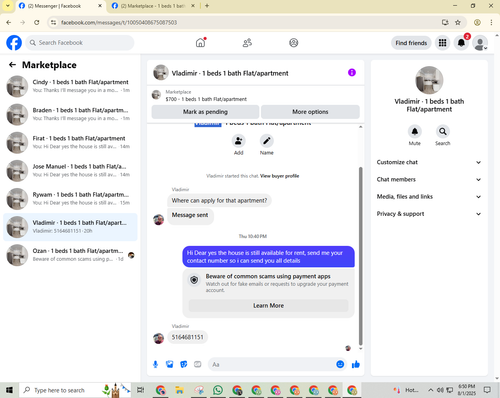Open conversation information purple icon
This screenshot has width=500, height=398.
click(352, 73)
